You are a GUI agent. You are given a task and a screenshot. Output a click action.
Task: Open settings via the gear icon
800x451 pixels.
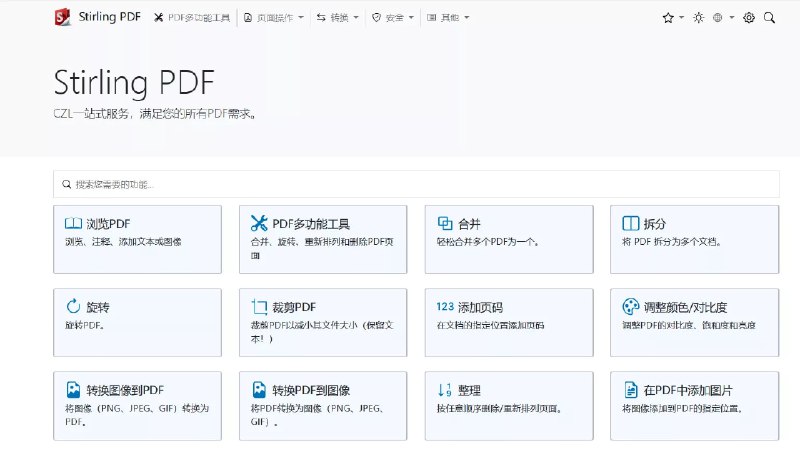(x=748, y=18)
